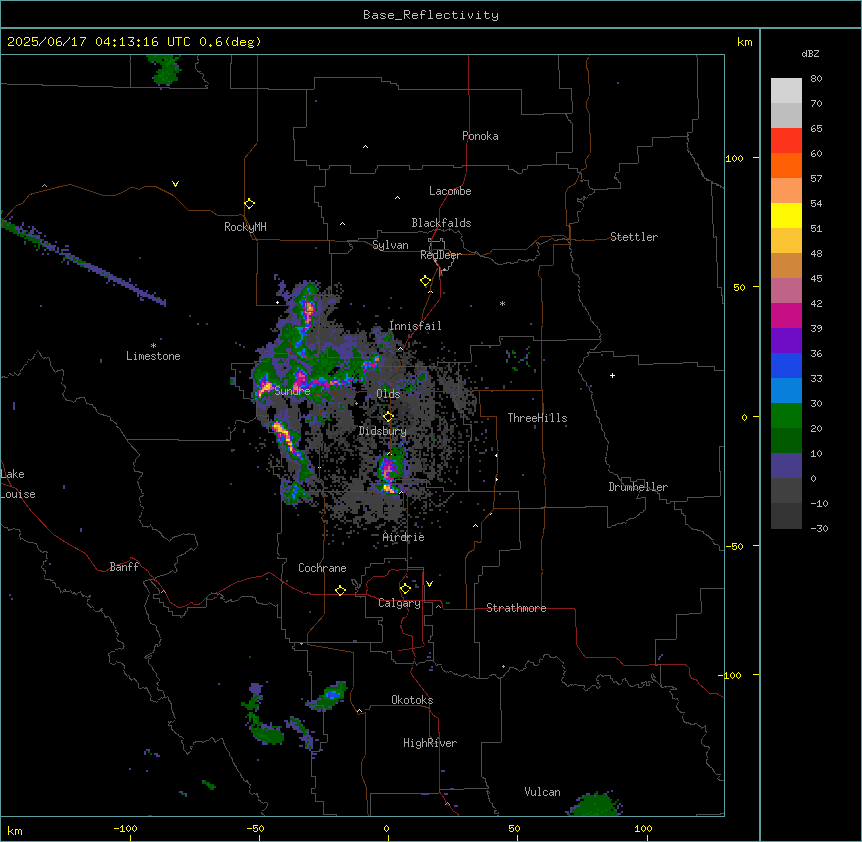Click the yellow diamond marker above RockyMH
The image size is (862, 842).
pos(249,204)
